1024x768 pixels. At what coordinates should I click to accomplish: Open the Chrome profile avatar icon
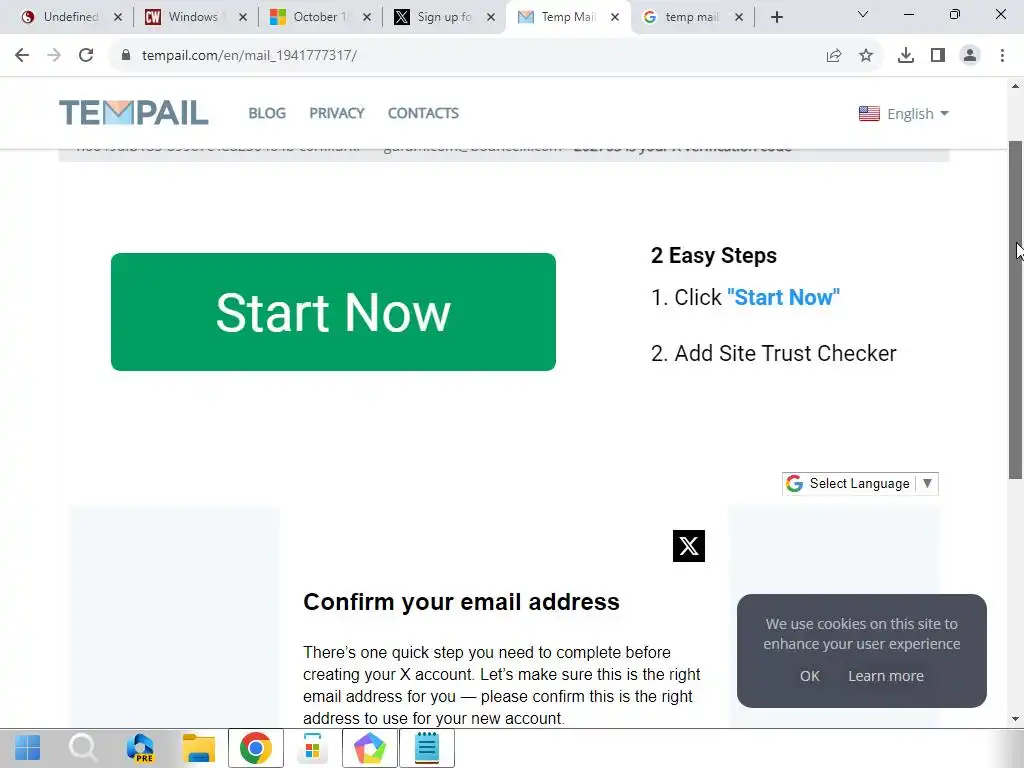pyautogui.click(x=970, y=56)
